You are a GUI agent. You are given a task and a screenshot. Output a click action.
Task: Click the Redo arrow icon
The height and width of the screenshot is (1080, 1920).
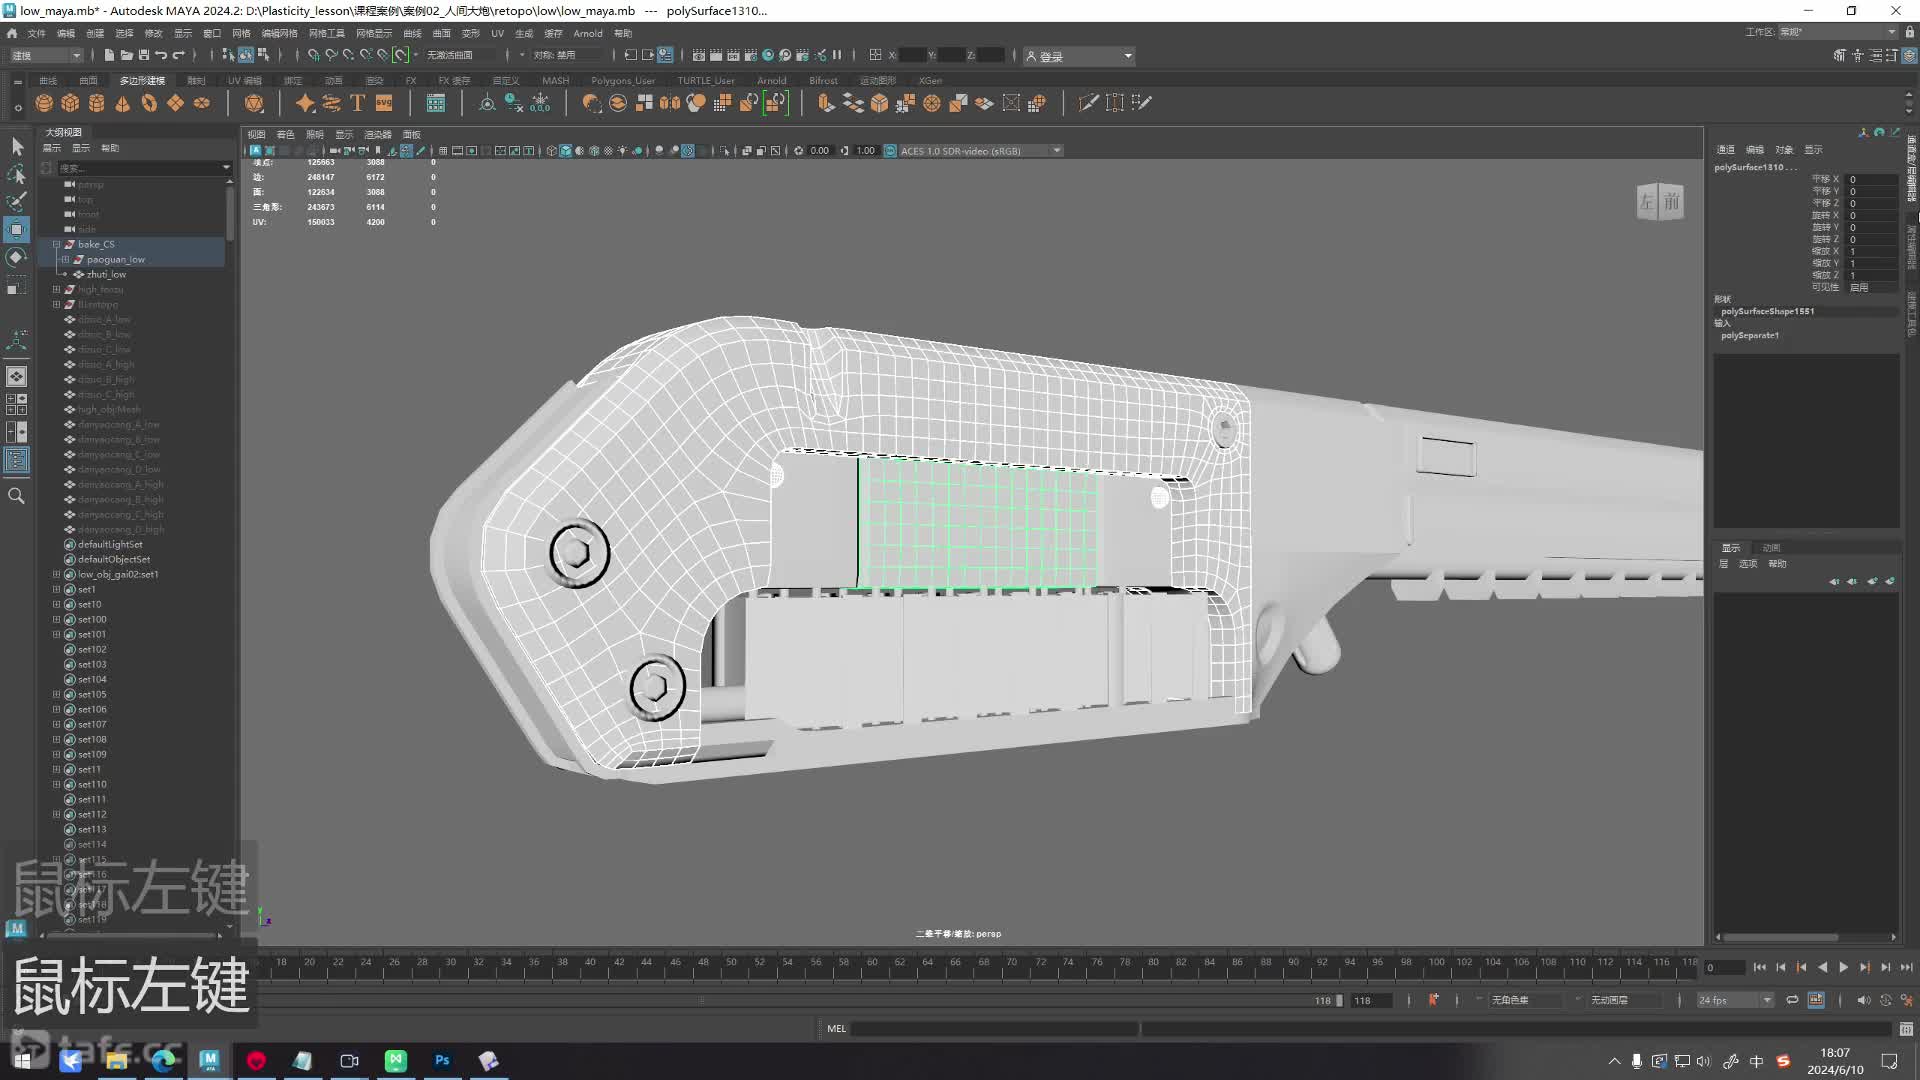[179, 55]
